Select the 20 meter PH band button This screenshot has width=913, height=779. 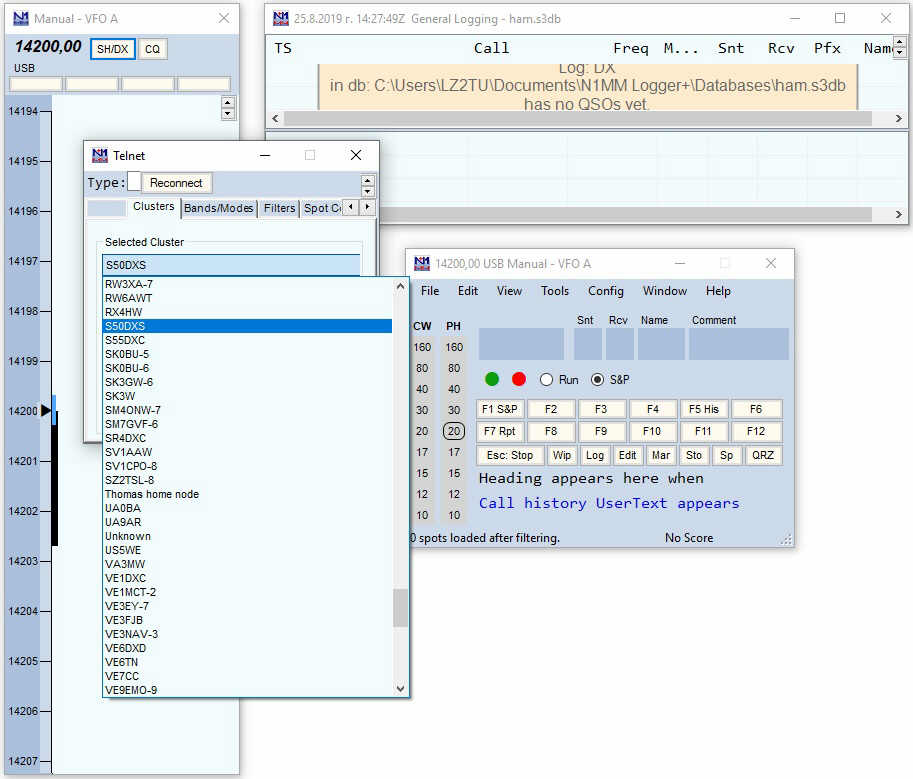[454, 431]
